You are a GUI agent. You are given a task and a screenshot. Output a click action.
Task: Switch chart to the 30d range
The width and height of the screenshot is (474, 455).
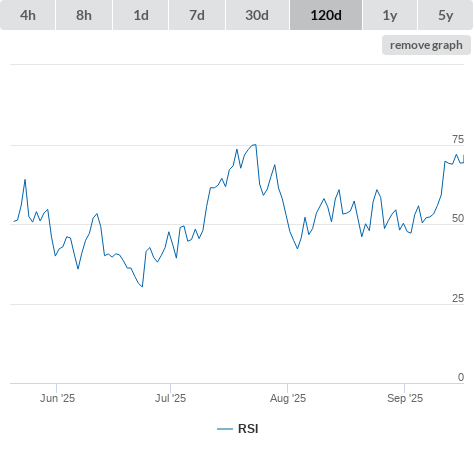tap(257, 15)
